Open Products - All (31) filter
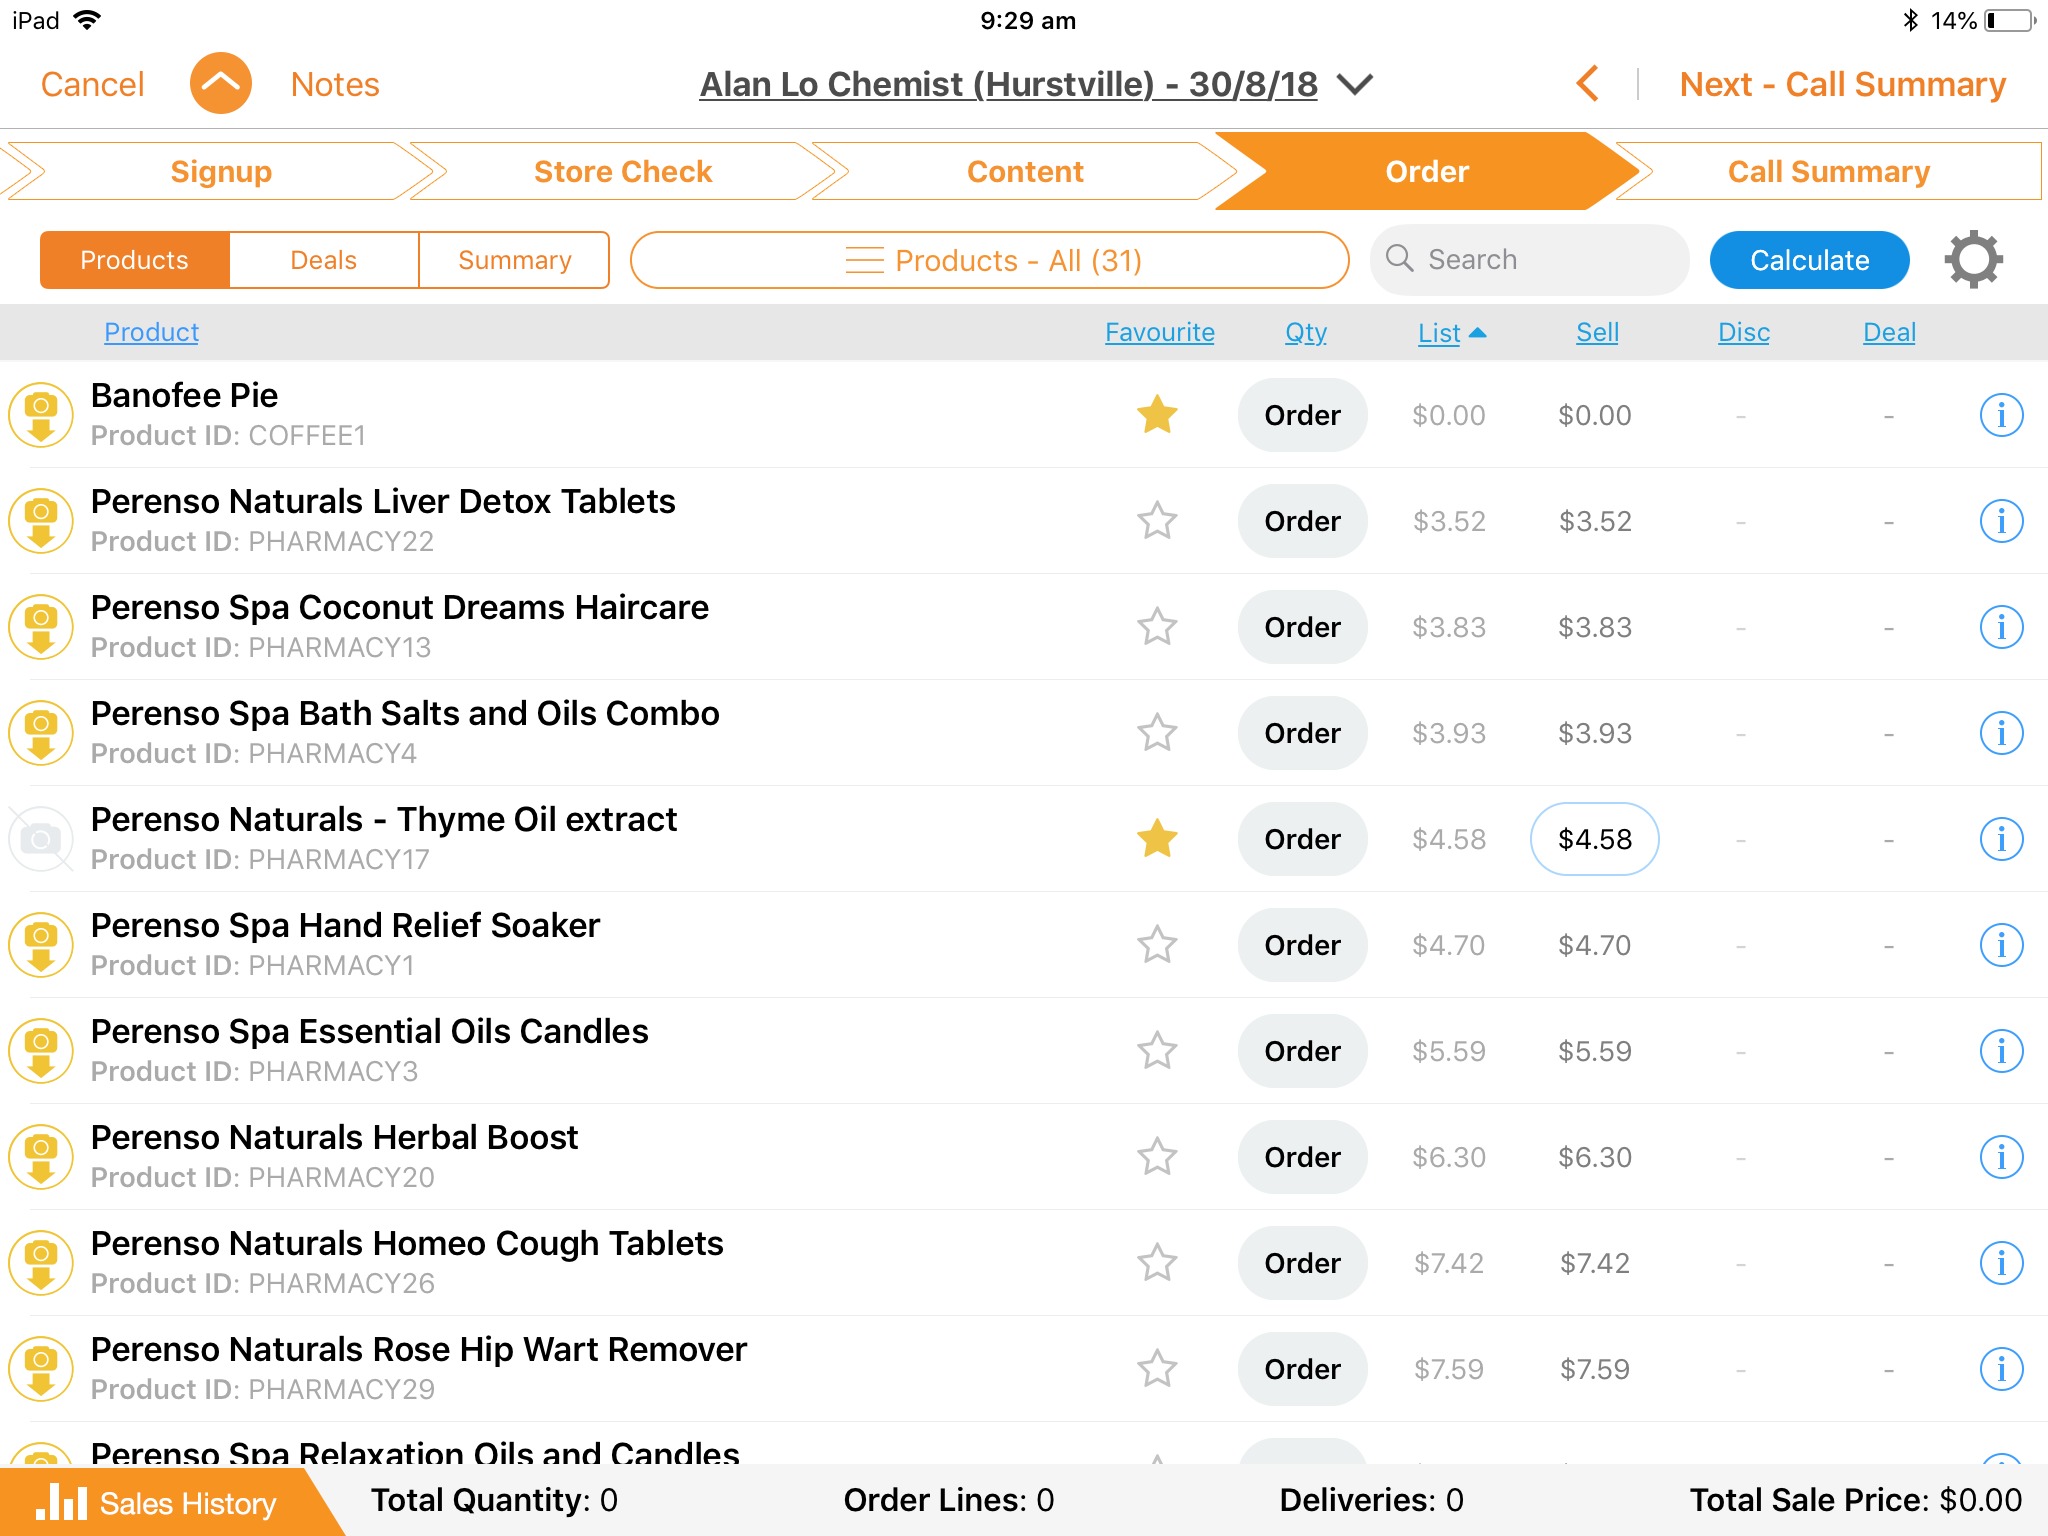Screen dimensions: 2048x1536 pyautogui.click(x=989, y=260)
